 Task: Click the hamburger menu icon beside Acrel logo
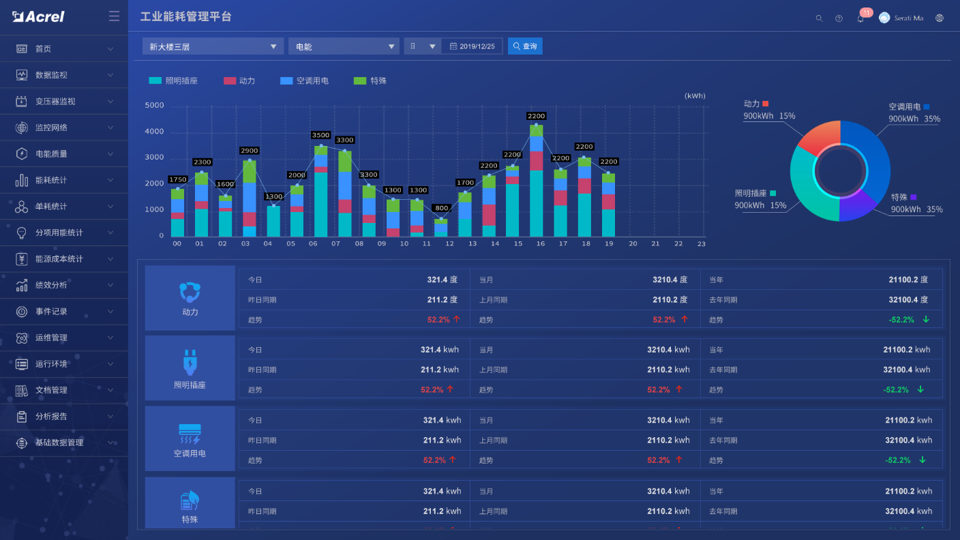pos(114,17)
